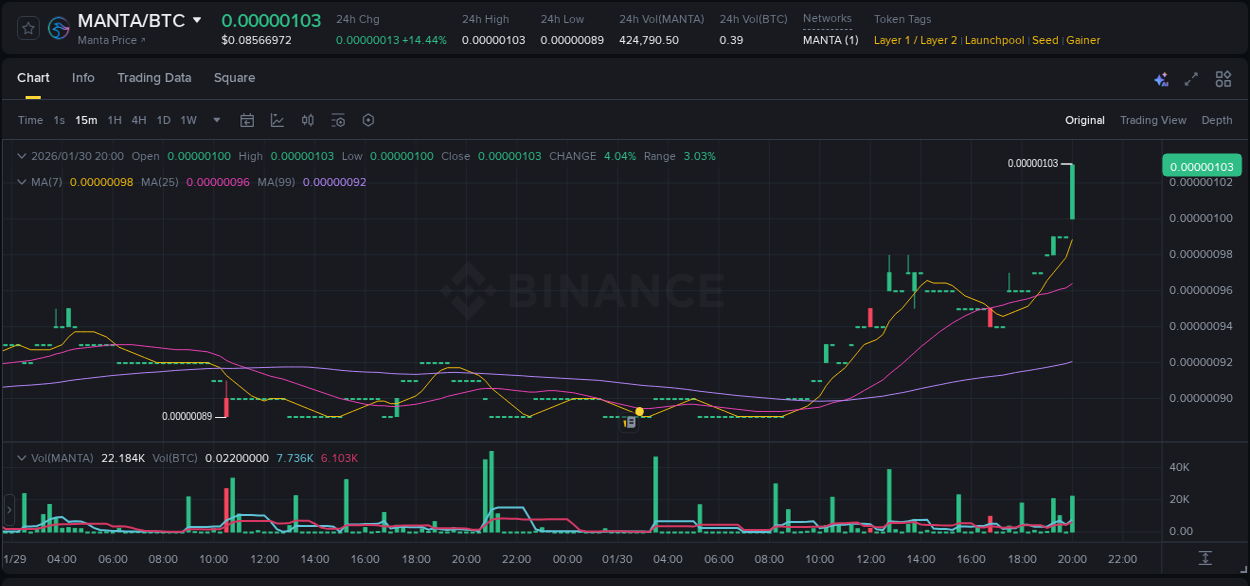Open the Info tab
Viewport: 1250px width, 586px height.
[x=83, y=78]
